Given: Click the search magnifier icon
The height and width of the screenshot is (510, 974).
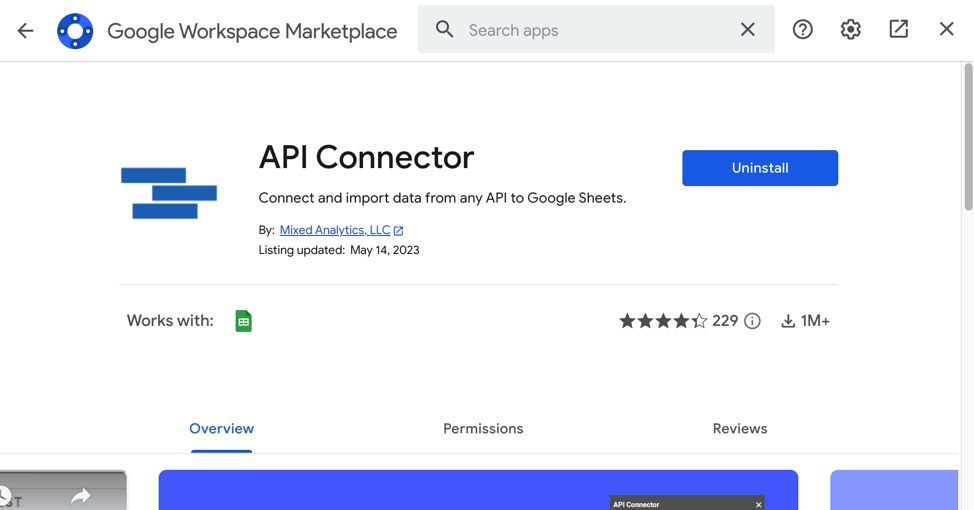Looking at the screenshot, I should (444, 29).
